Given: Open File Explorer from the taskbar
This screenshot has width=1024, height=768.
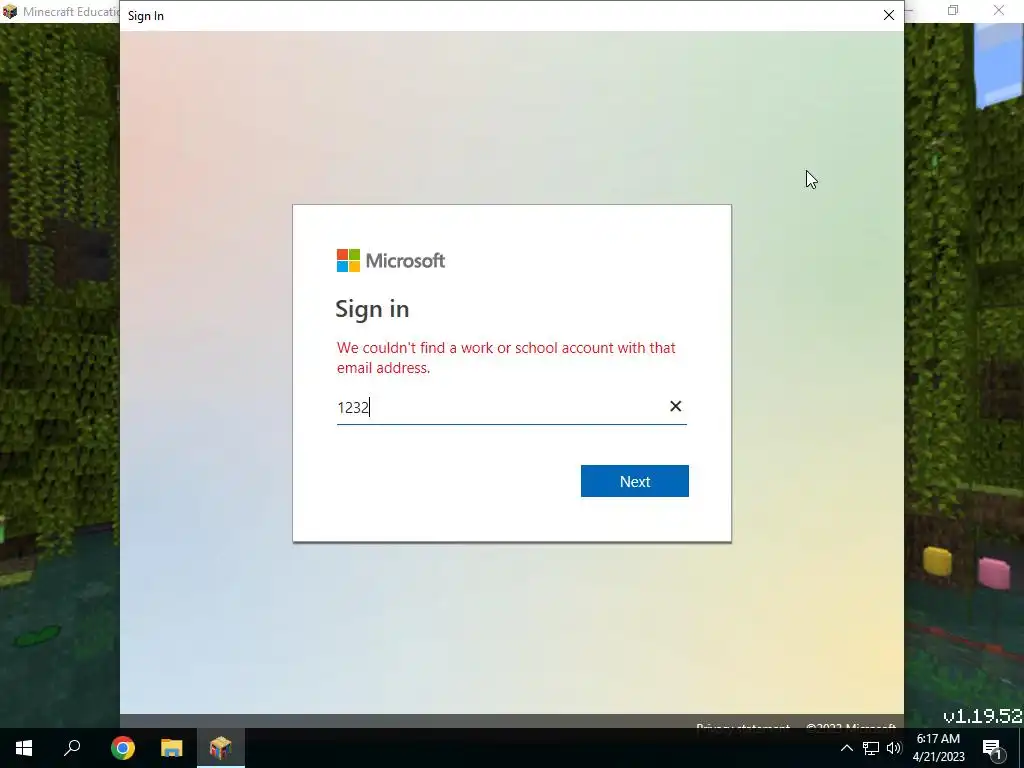Looking at the screenshot, I should (172, 748).
